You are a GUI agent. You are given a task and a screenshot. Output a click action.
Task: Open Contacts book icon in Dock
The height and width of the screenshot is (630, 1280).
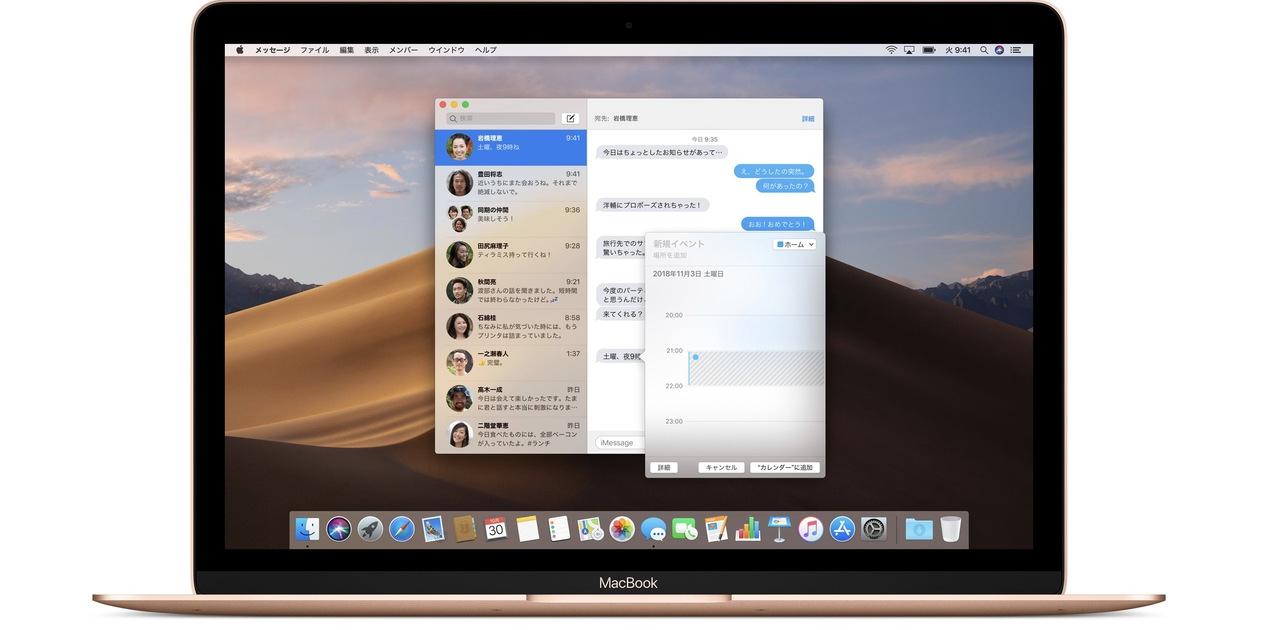coord(464,529)
